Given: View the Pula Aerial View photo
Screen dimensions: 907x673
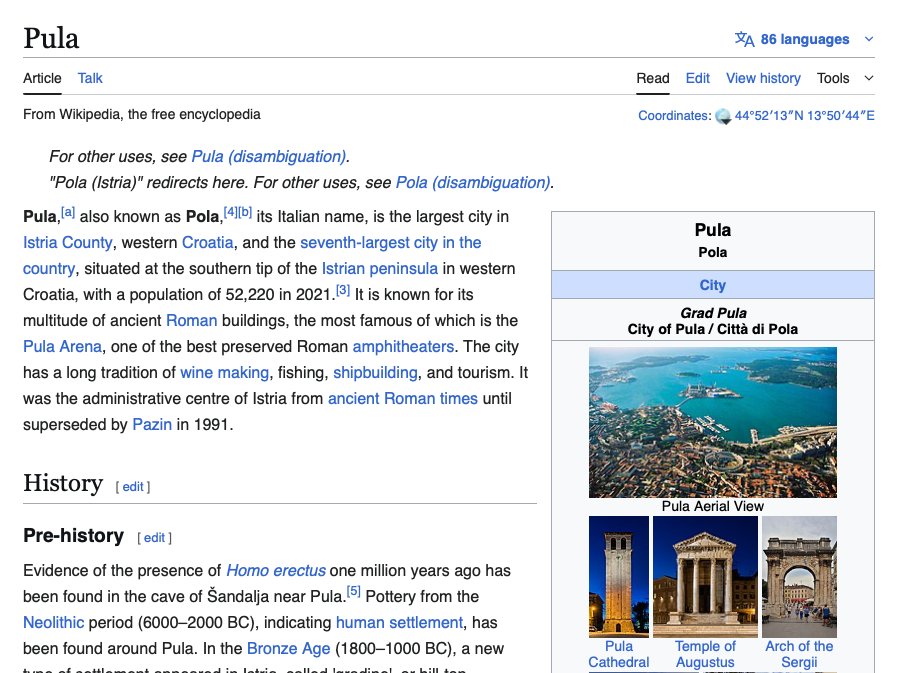Looking at the screenshot, I should click(x=713, y=422).
